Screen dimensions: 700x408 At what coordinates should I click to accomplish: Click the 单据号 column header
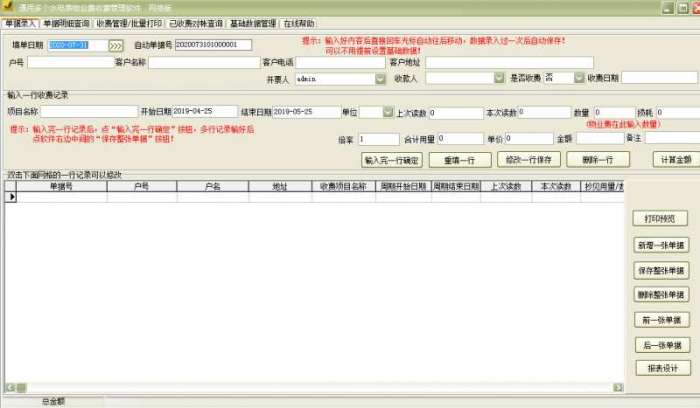pos(61,186)
